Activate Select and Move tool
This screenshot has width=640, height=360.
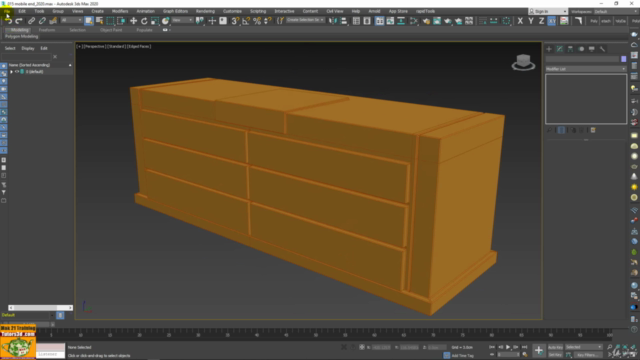pyautogui.click(x=133, y=21)
